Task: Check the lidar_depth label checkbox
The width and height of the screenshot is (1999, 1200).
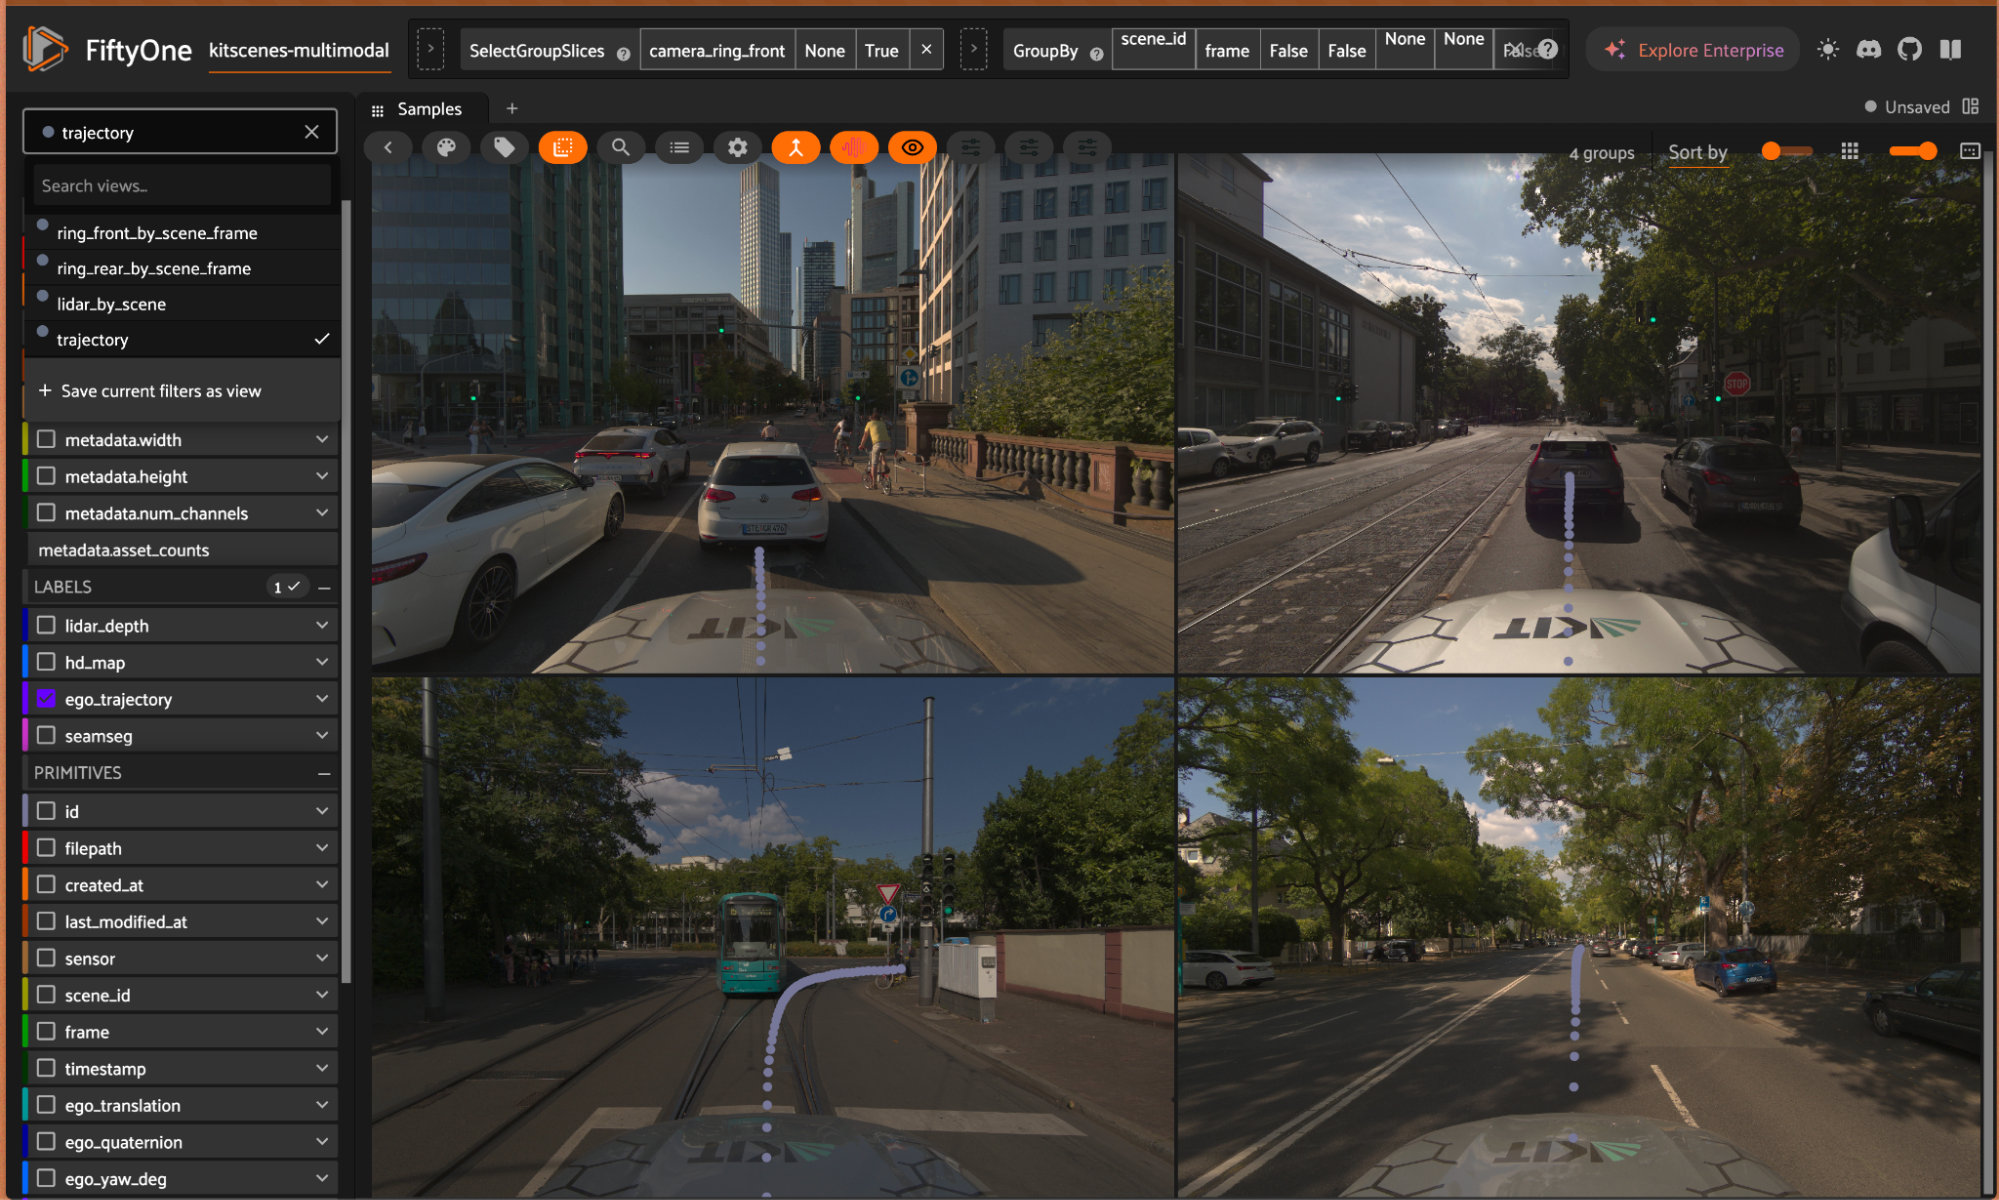Action: 46,625
